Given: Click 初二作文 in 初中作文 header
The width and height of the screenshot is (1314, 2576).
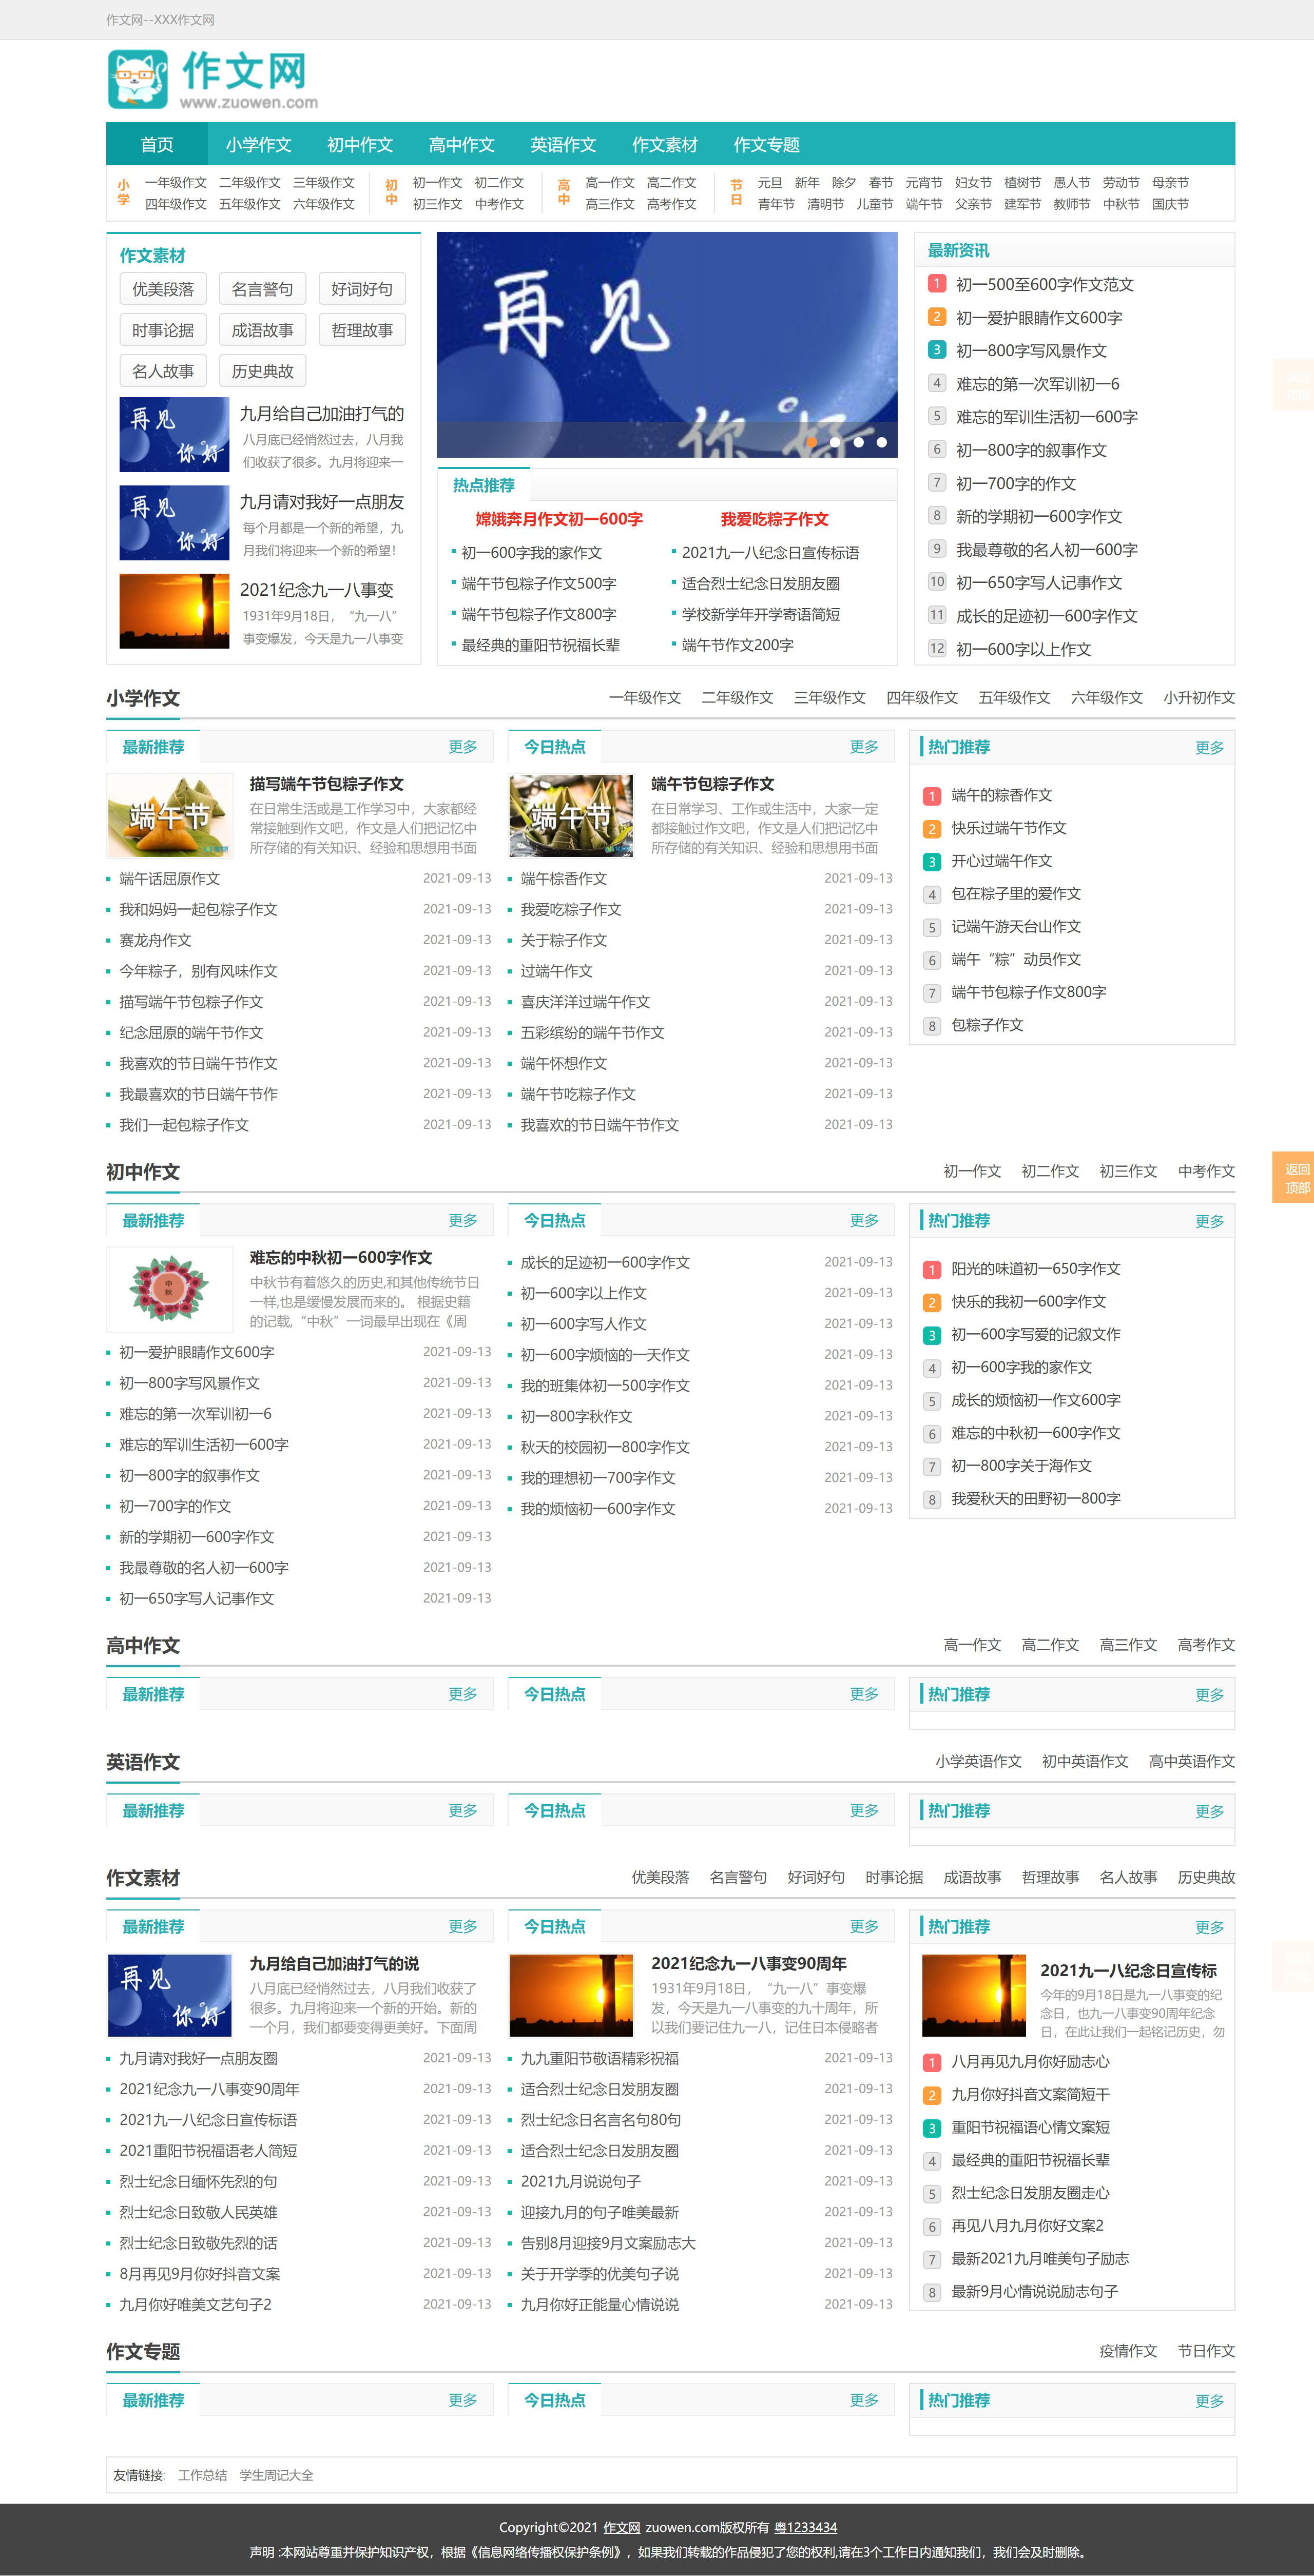Looking at the screenshot, I should [x=1050, y=1171].
